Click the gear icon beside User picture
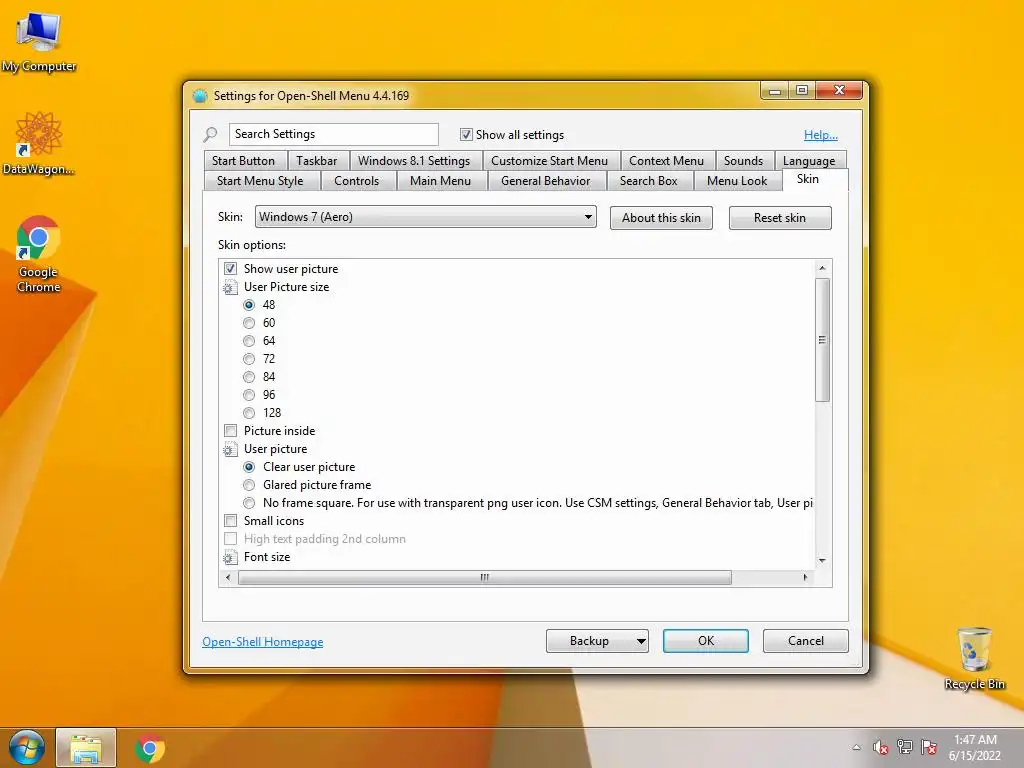1024x768 pixels. click(x=229, y=449)
